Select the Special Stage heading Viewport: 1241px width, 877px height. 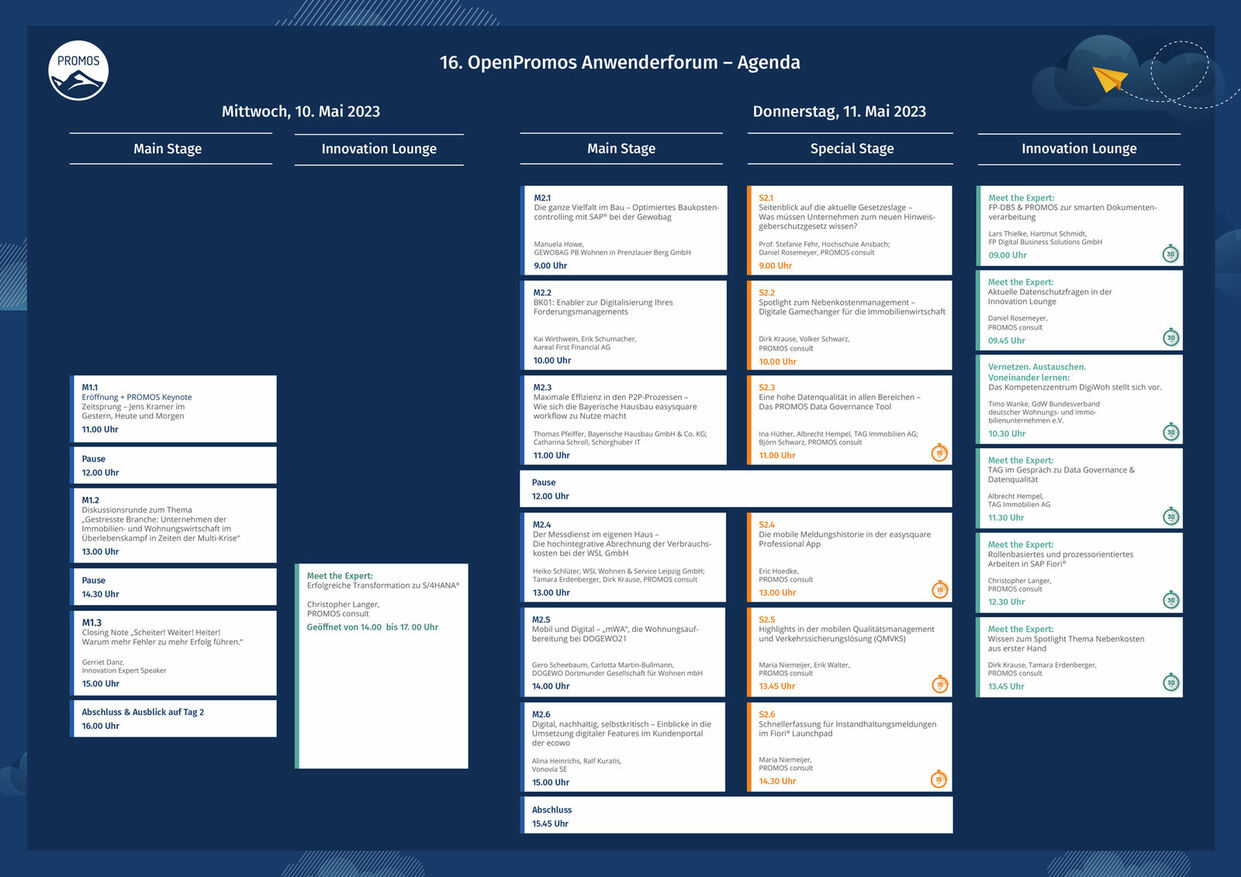click(x=851, y=149)
